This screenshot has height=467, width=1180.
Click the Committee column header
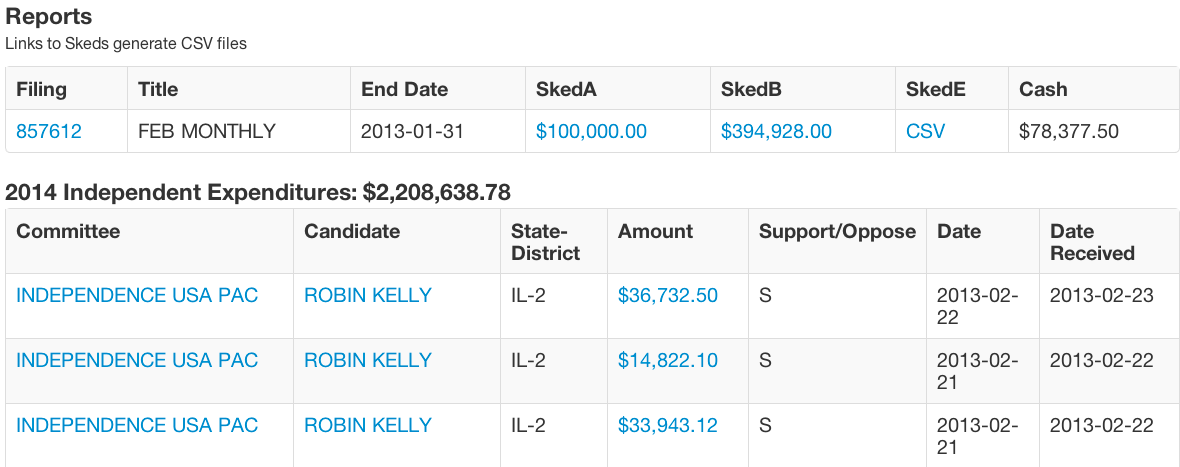pos(68,231)
